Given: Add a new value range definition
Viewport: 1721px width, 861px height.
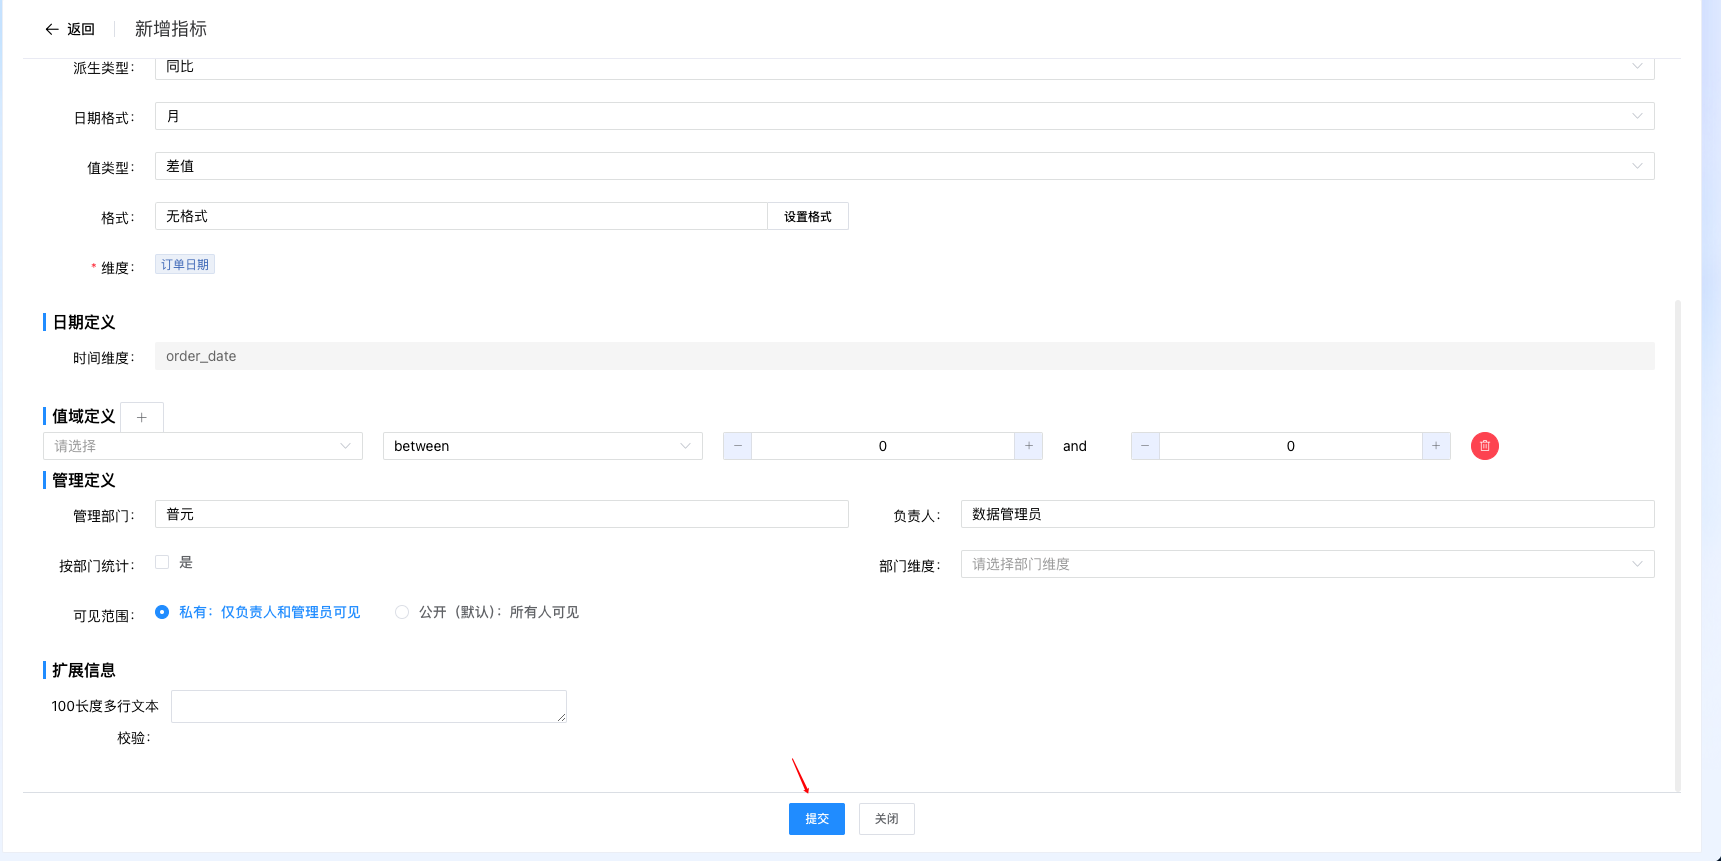Looking at the screenshot, I should 142,417.
